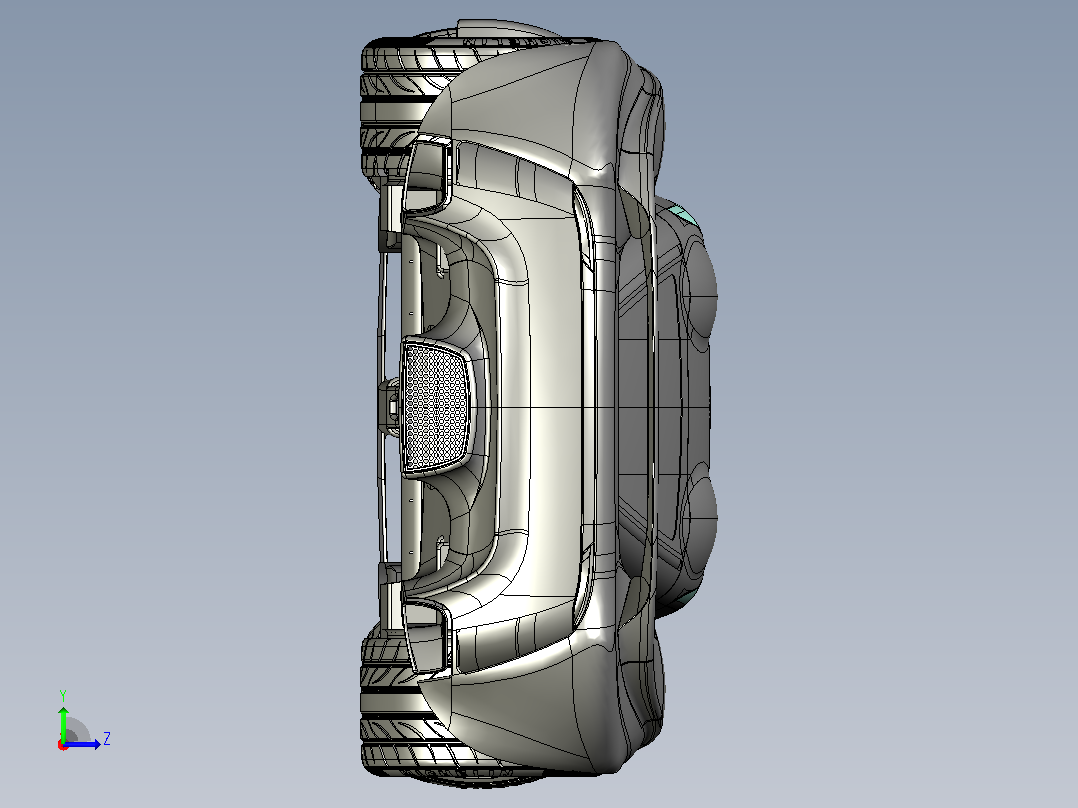1078x808 pixels.
Task: Click the blue Z axis arrow of the triad
Action: (x=84, y=743)
